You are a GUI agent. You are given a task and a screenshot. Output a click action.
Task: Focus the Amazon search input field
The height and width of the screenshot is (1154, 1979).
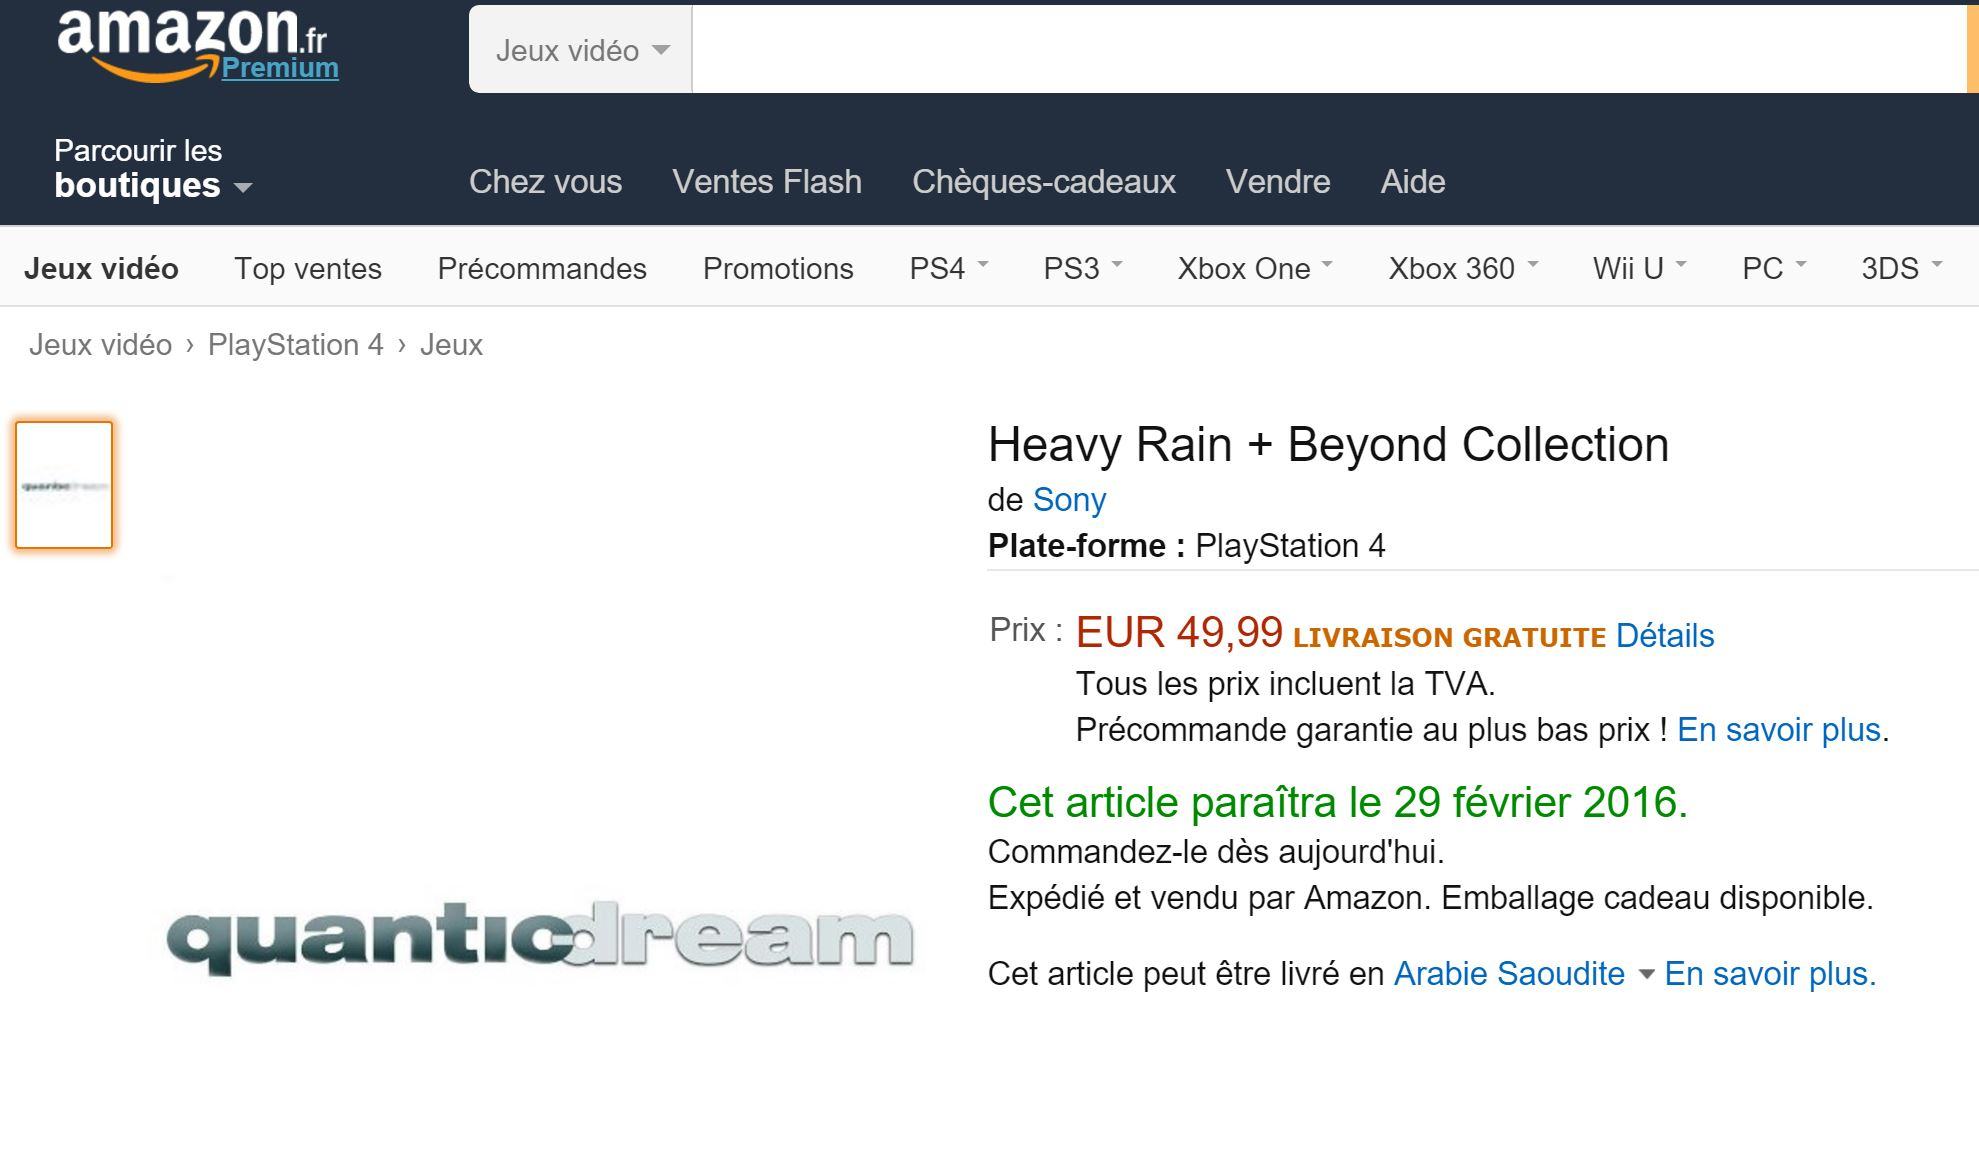click(1328, 50)
